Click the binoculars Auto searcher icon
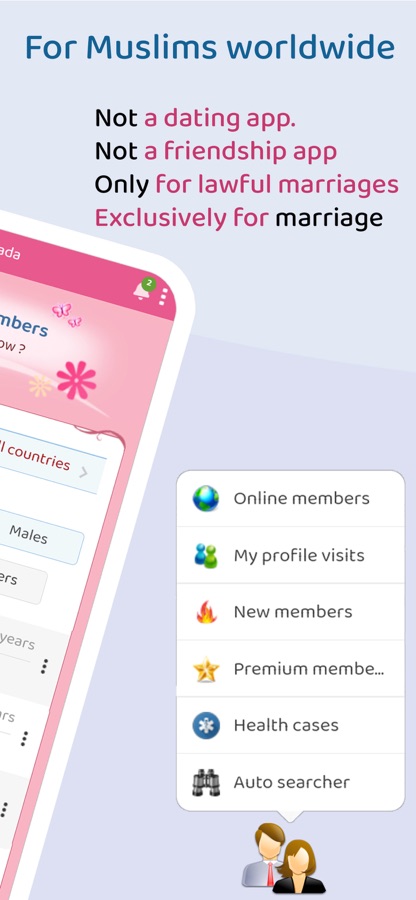Screen dimensions: 416x900 click(x=205, y=782)
